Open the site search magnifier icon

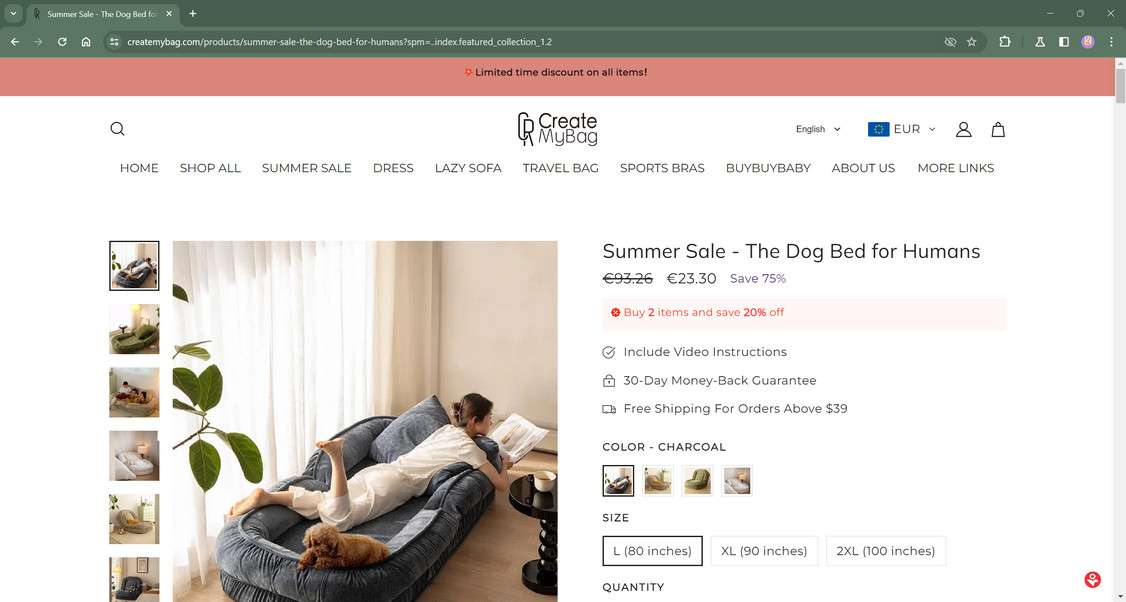click(x=117, y=129)
